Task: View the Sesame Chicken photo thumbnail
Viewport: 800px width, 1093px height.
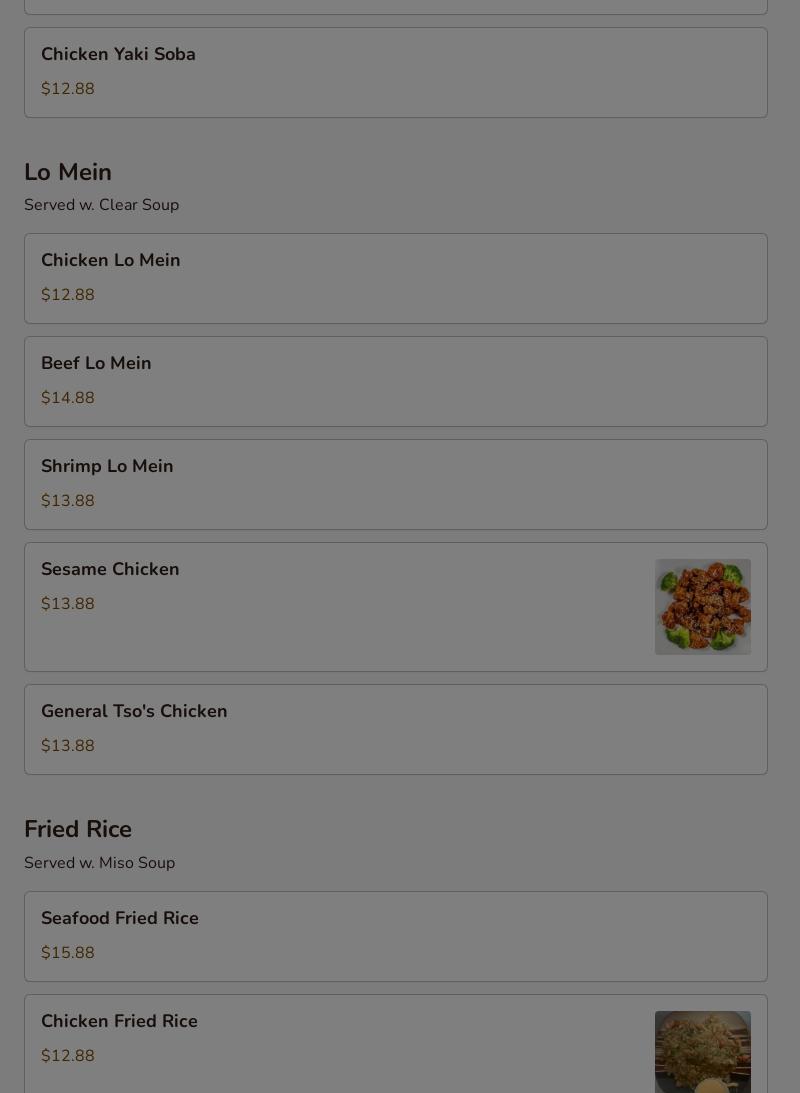Action: 702,606
